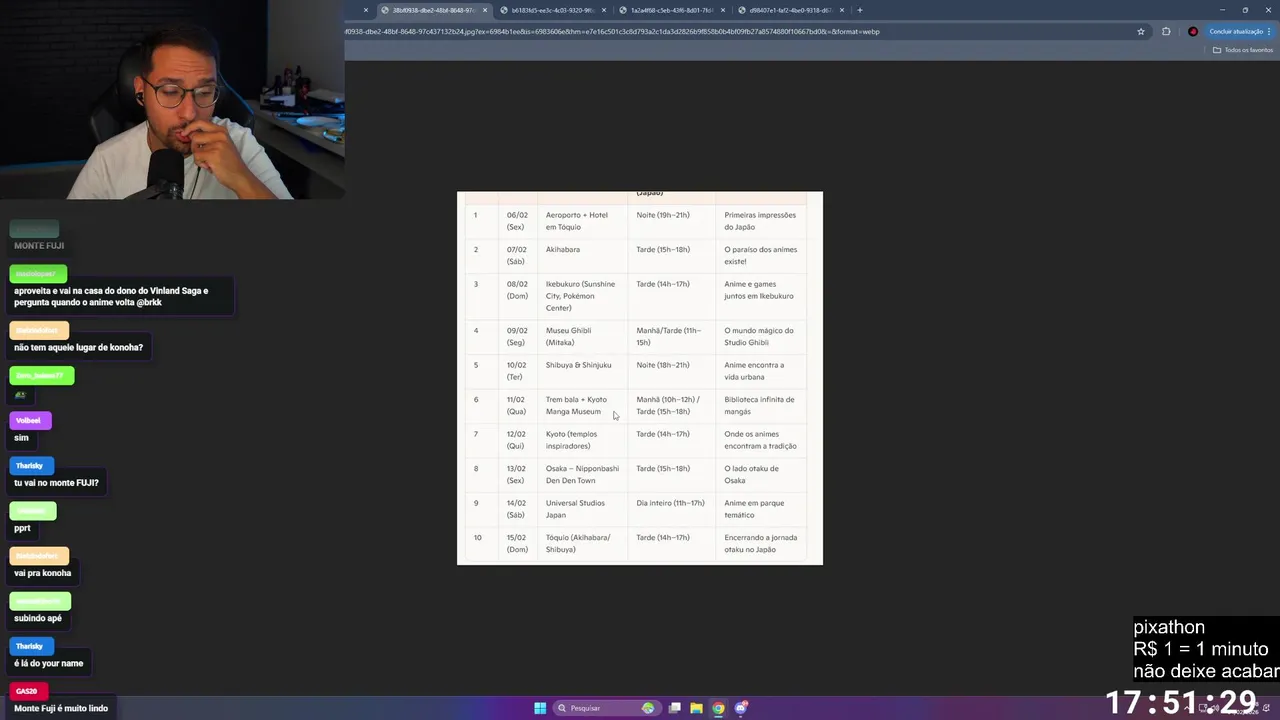Click the chat message 'vai pra konoha'

[x=42, y=573]
